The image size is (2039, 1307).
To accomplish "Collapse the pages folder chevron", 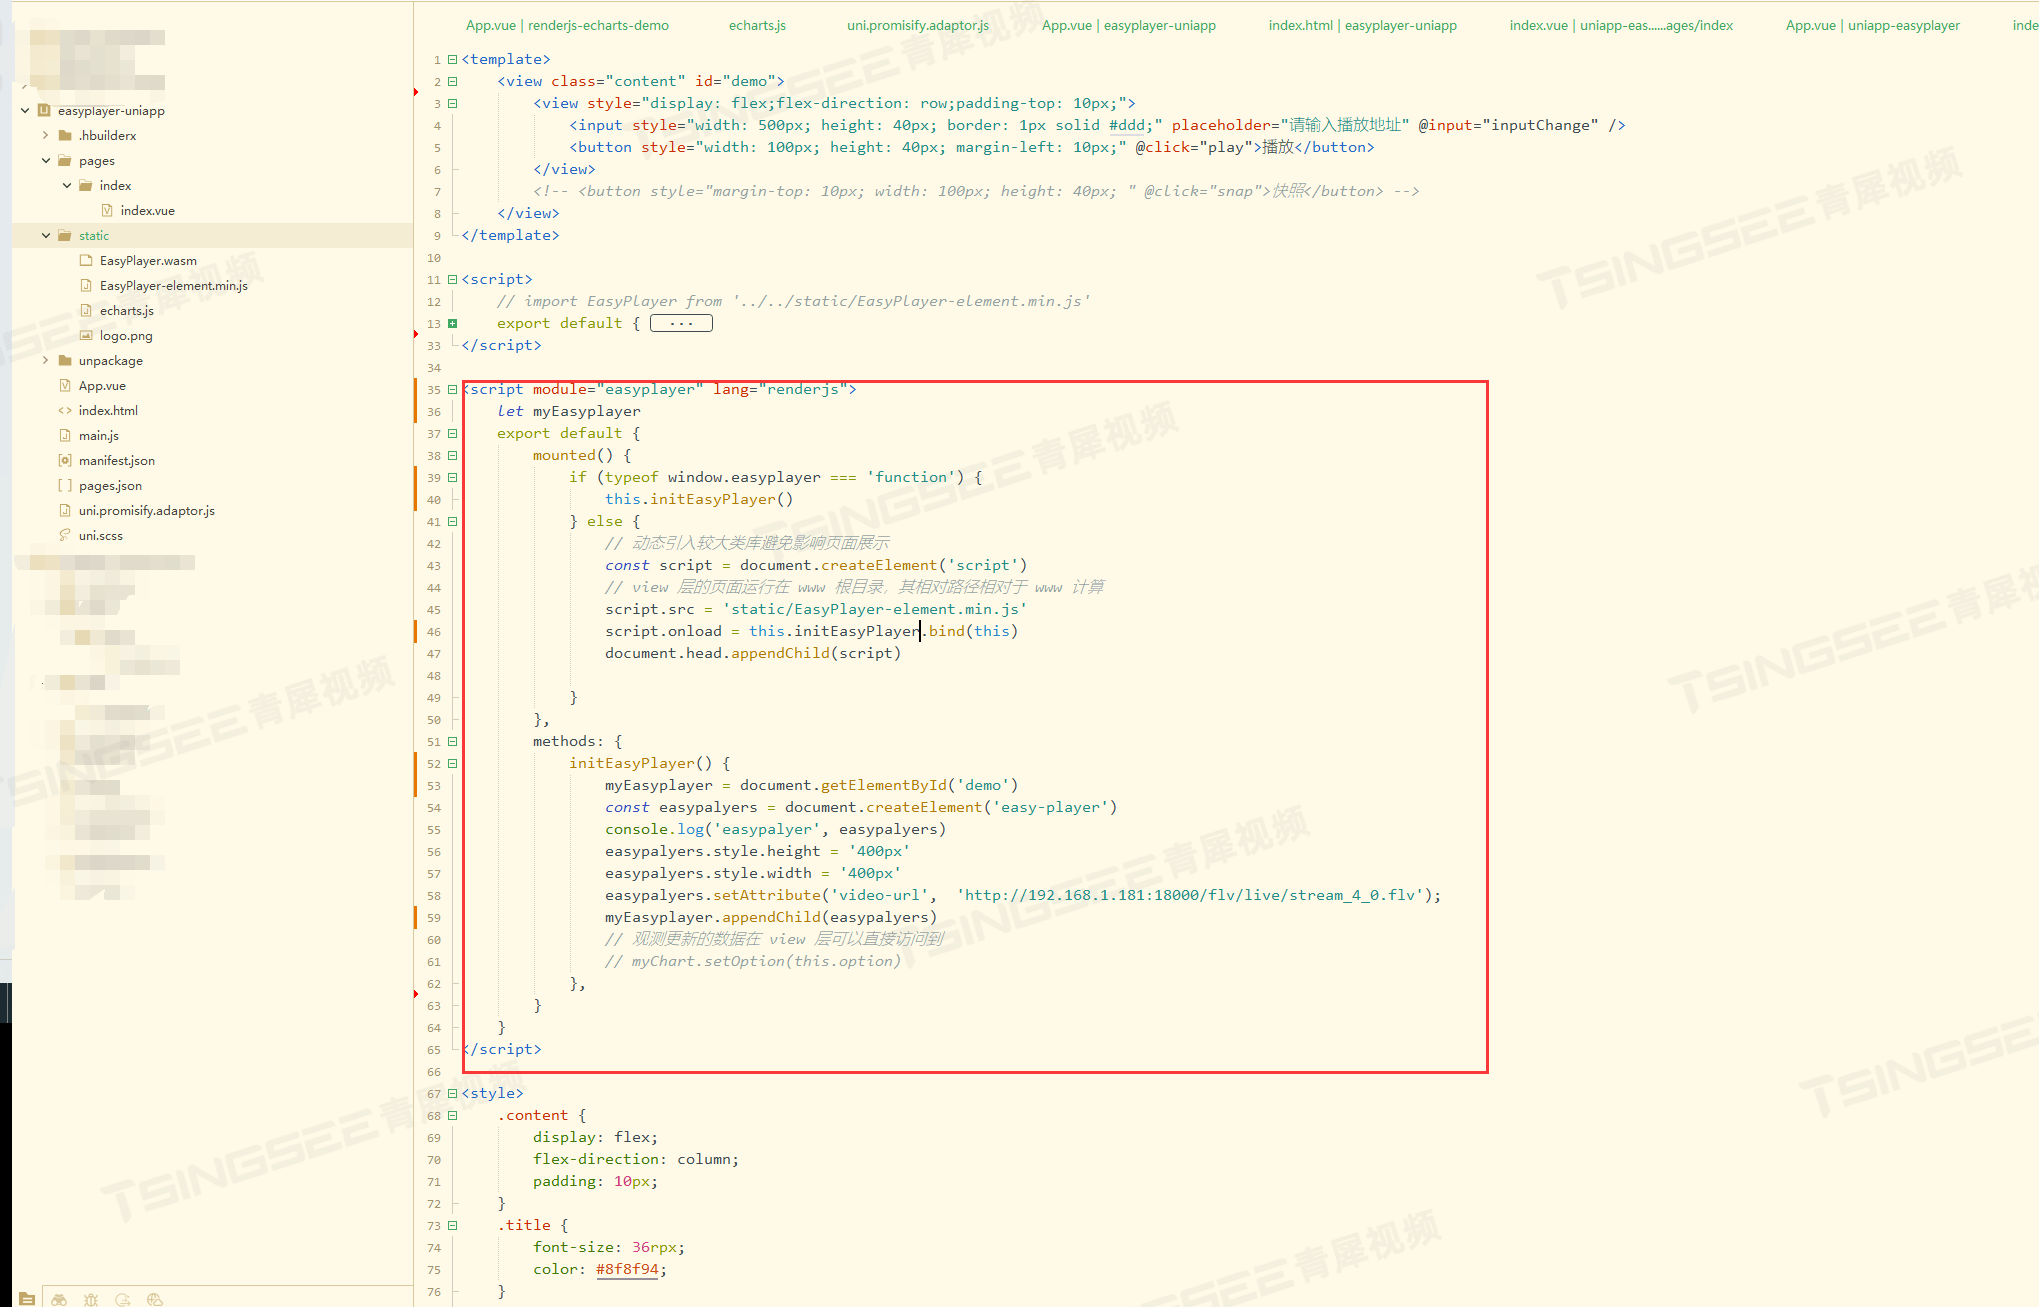I will tap(46, 160).
